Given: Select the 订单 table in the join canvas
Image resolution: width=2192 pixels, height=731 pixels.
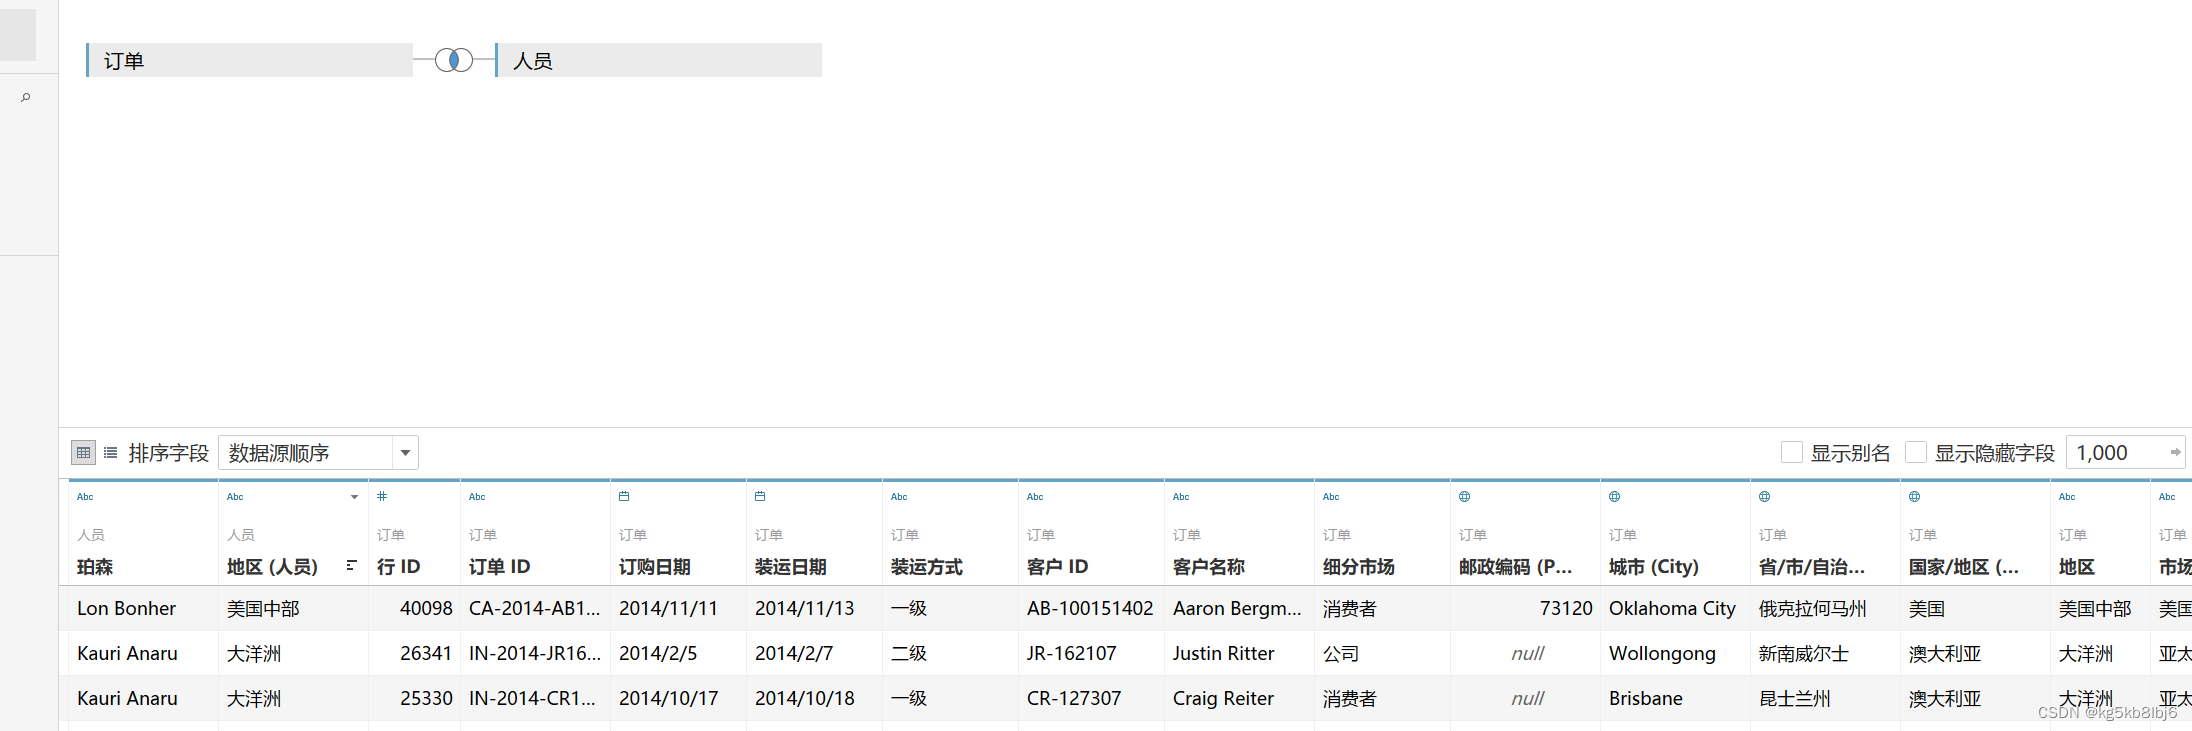Looking at the screenshot, I should pyautogui.click(x=249, y=60).
